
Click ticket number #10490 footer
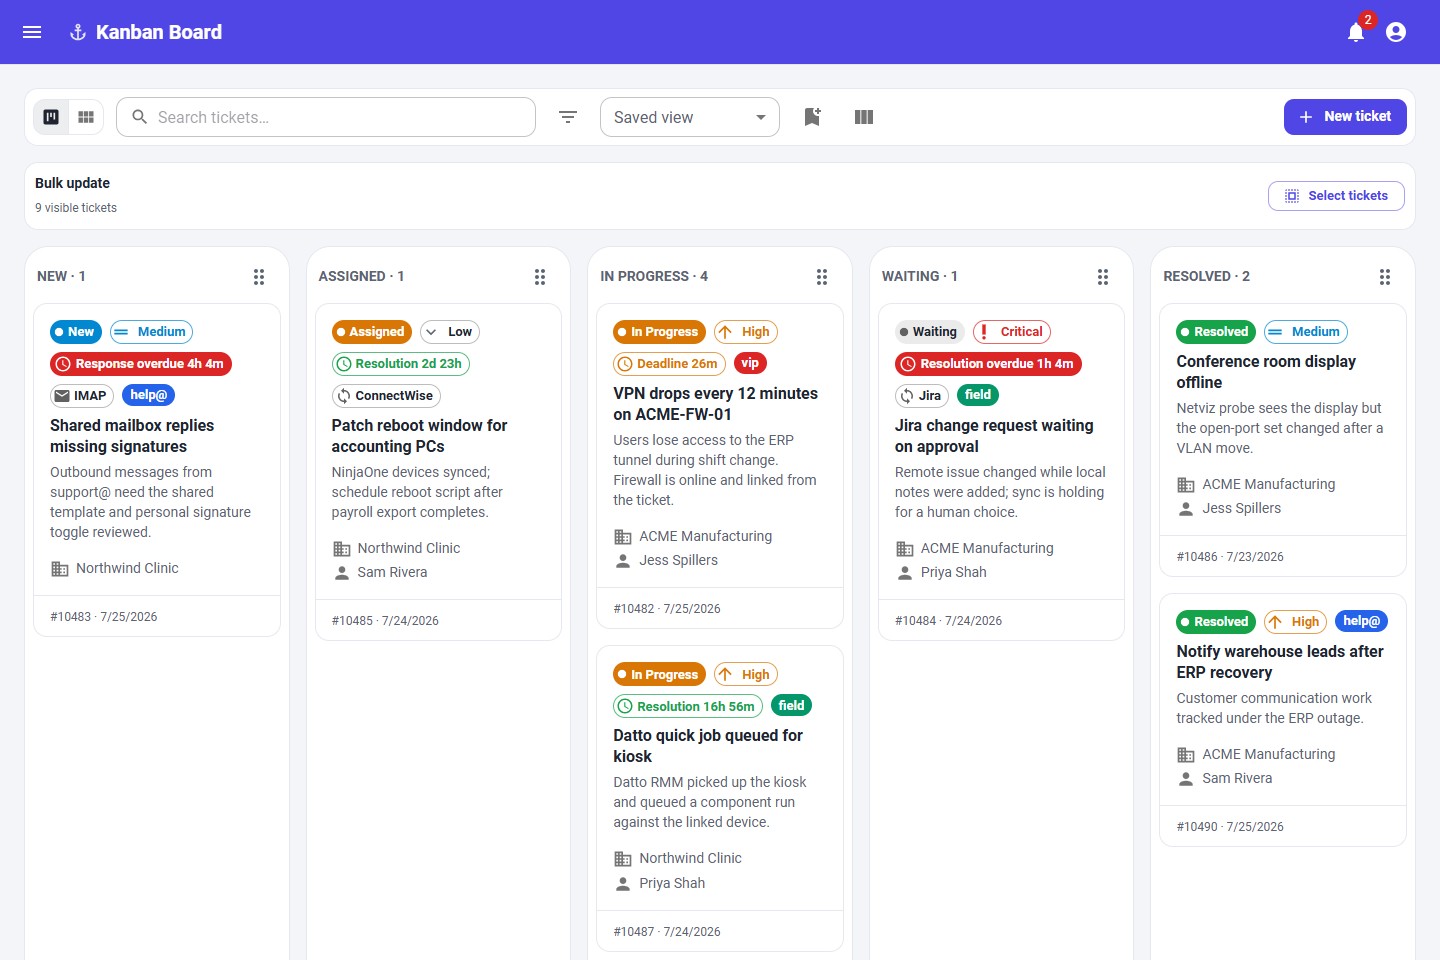(1230, 827)
